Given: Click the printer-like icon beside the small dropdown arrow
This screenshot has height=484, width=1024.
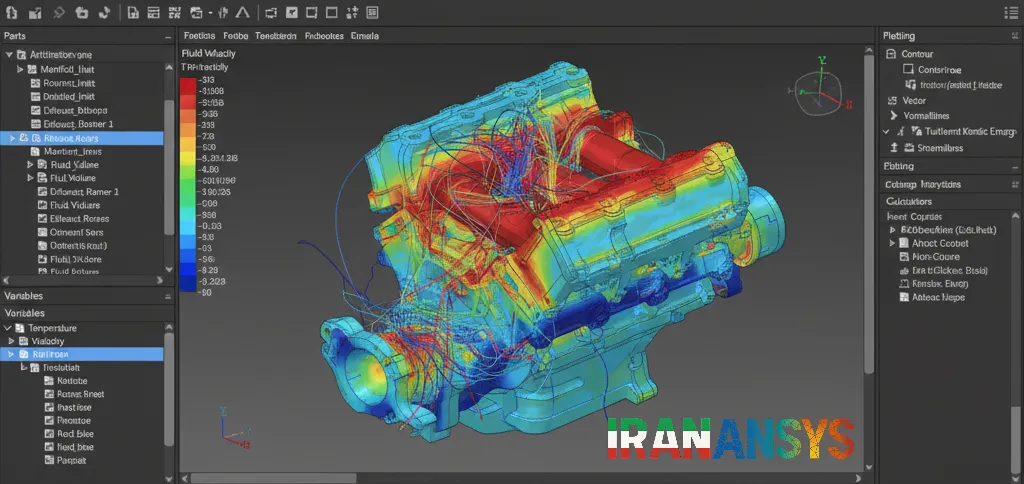Looking at the screenshot, I should (x=197, y=12).
